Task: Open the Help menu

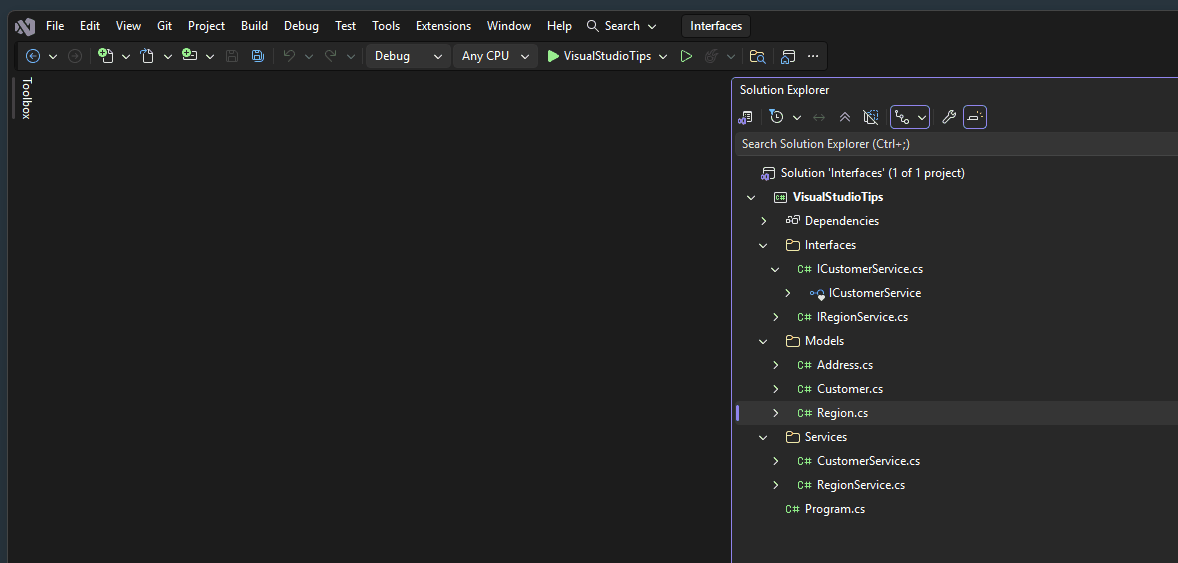Action: (559, 26)
